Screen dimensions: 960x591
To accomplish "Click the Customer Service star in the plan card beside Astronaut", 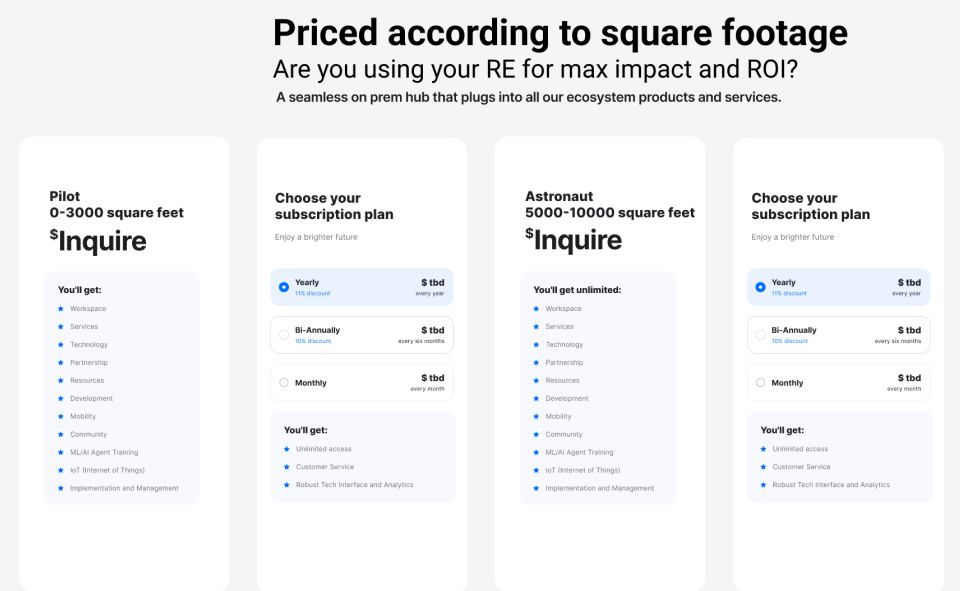I will [763, 467].
